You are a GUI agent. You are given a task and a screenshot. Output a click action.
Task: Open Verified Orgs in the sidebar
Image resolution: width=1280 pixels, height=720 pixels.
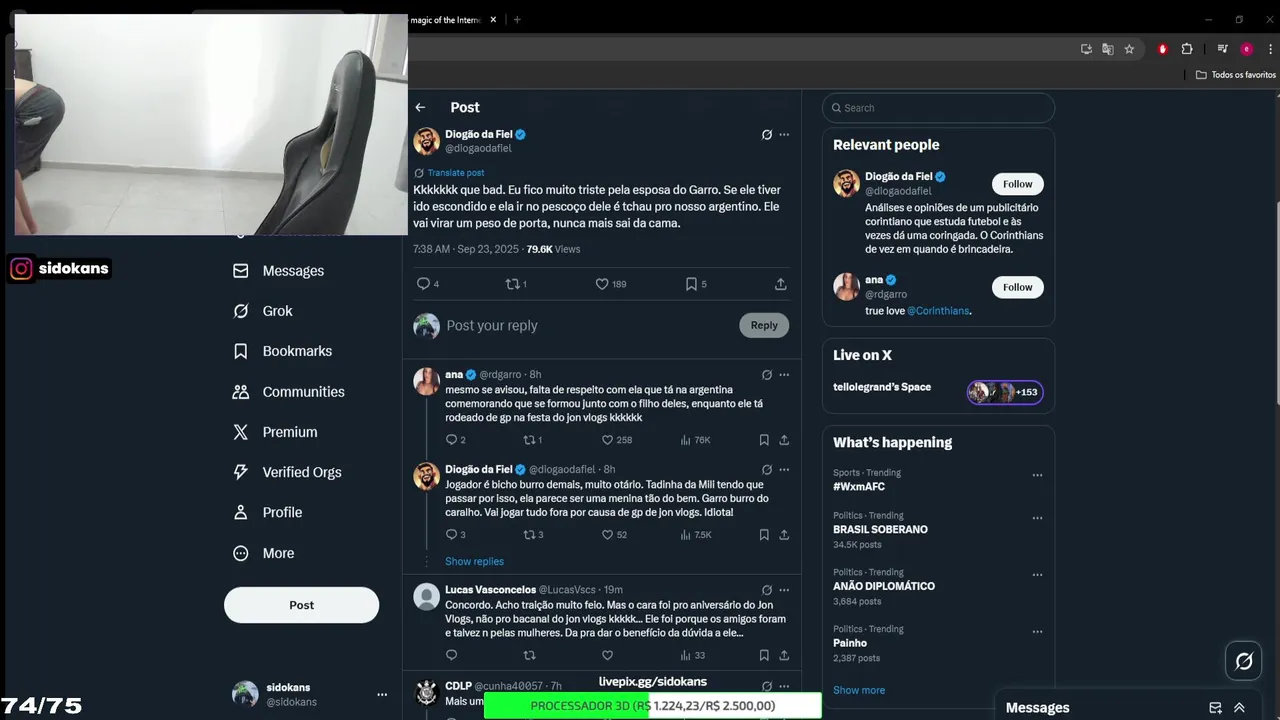click(287, 472)
